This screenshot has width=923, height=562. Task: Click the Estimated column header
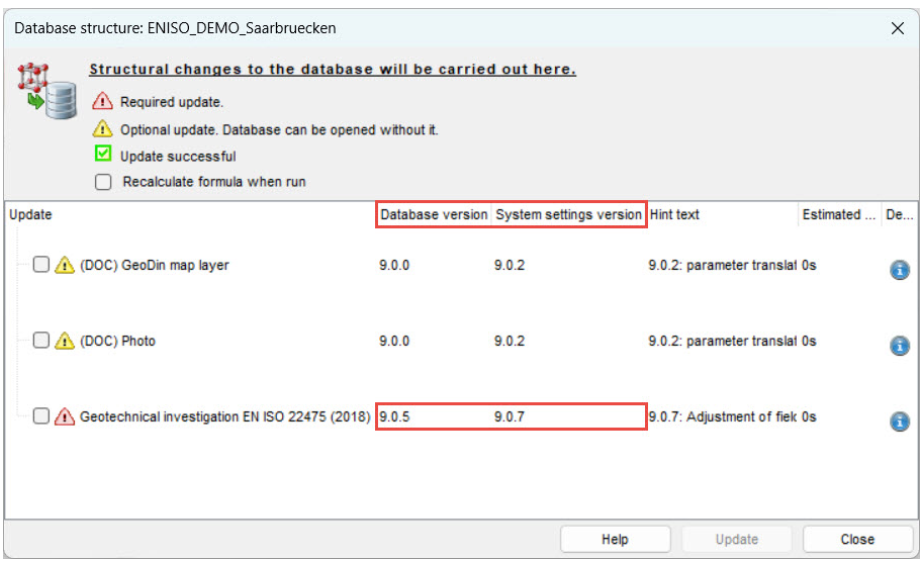[836, 215]
